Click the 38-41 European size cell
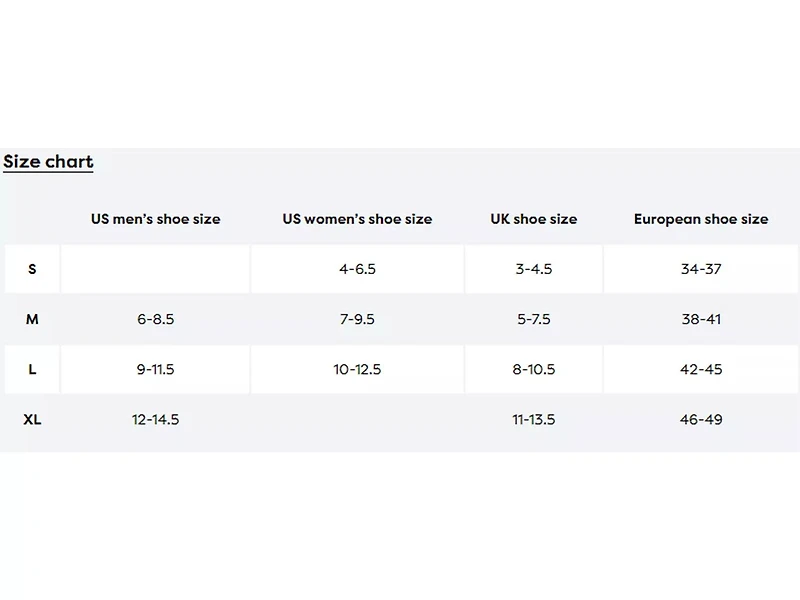The width and height of the screenshot is (800, 600). click(x=701, y=319)
